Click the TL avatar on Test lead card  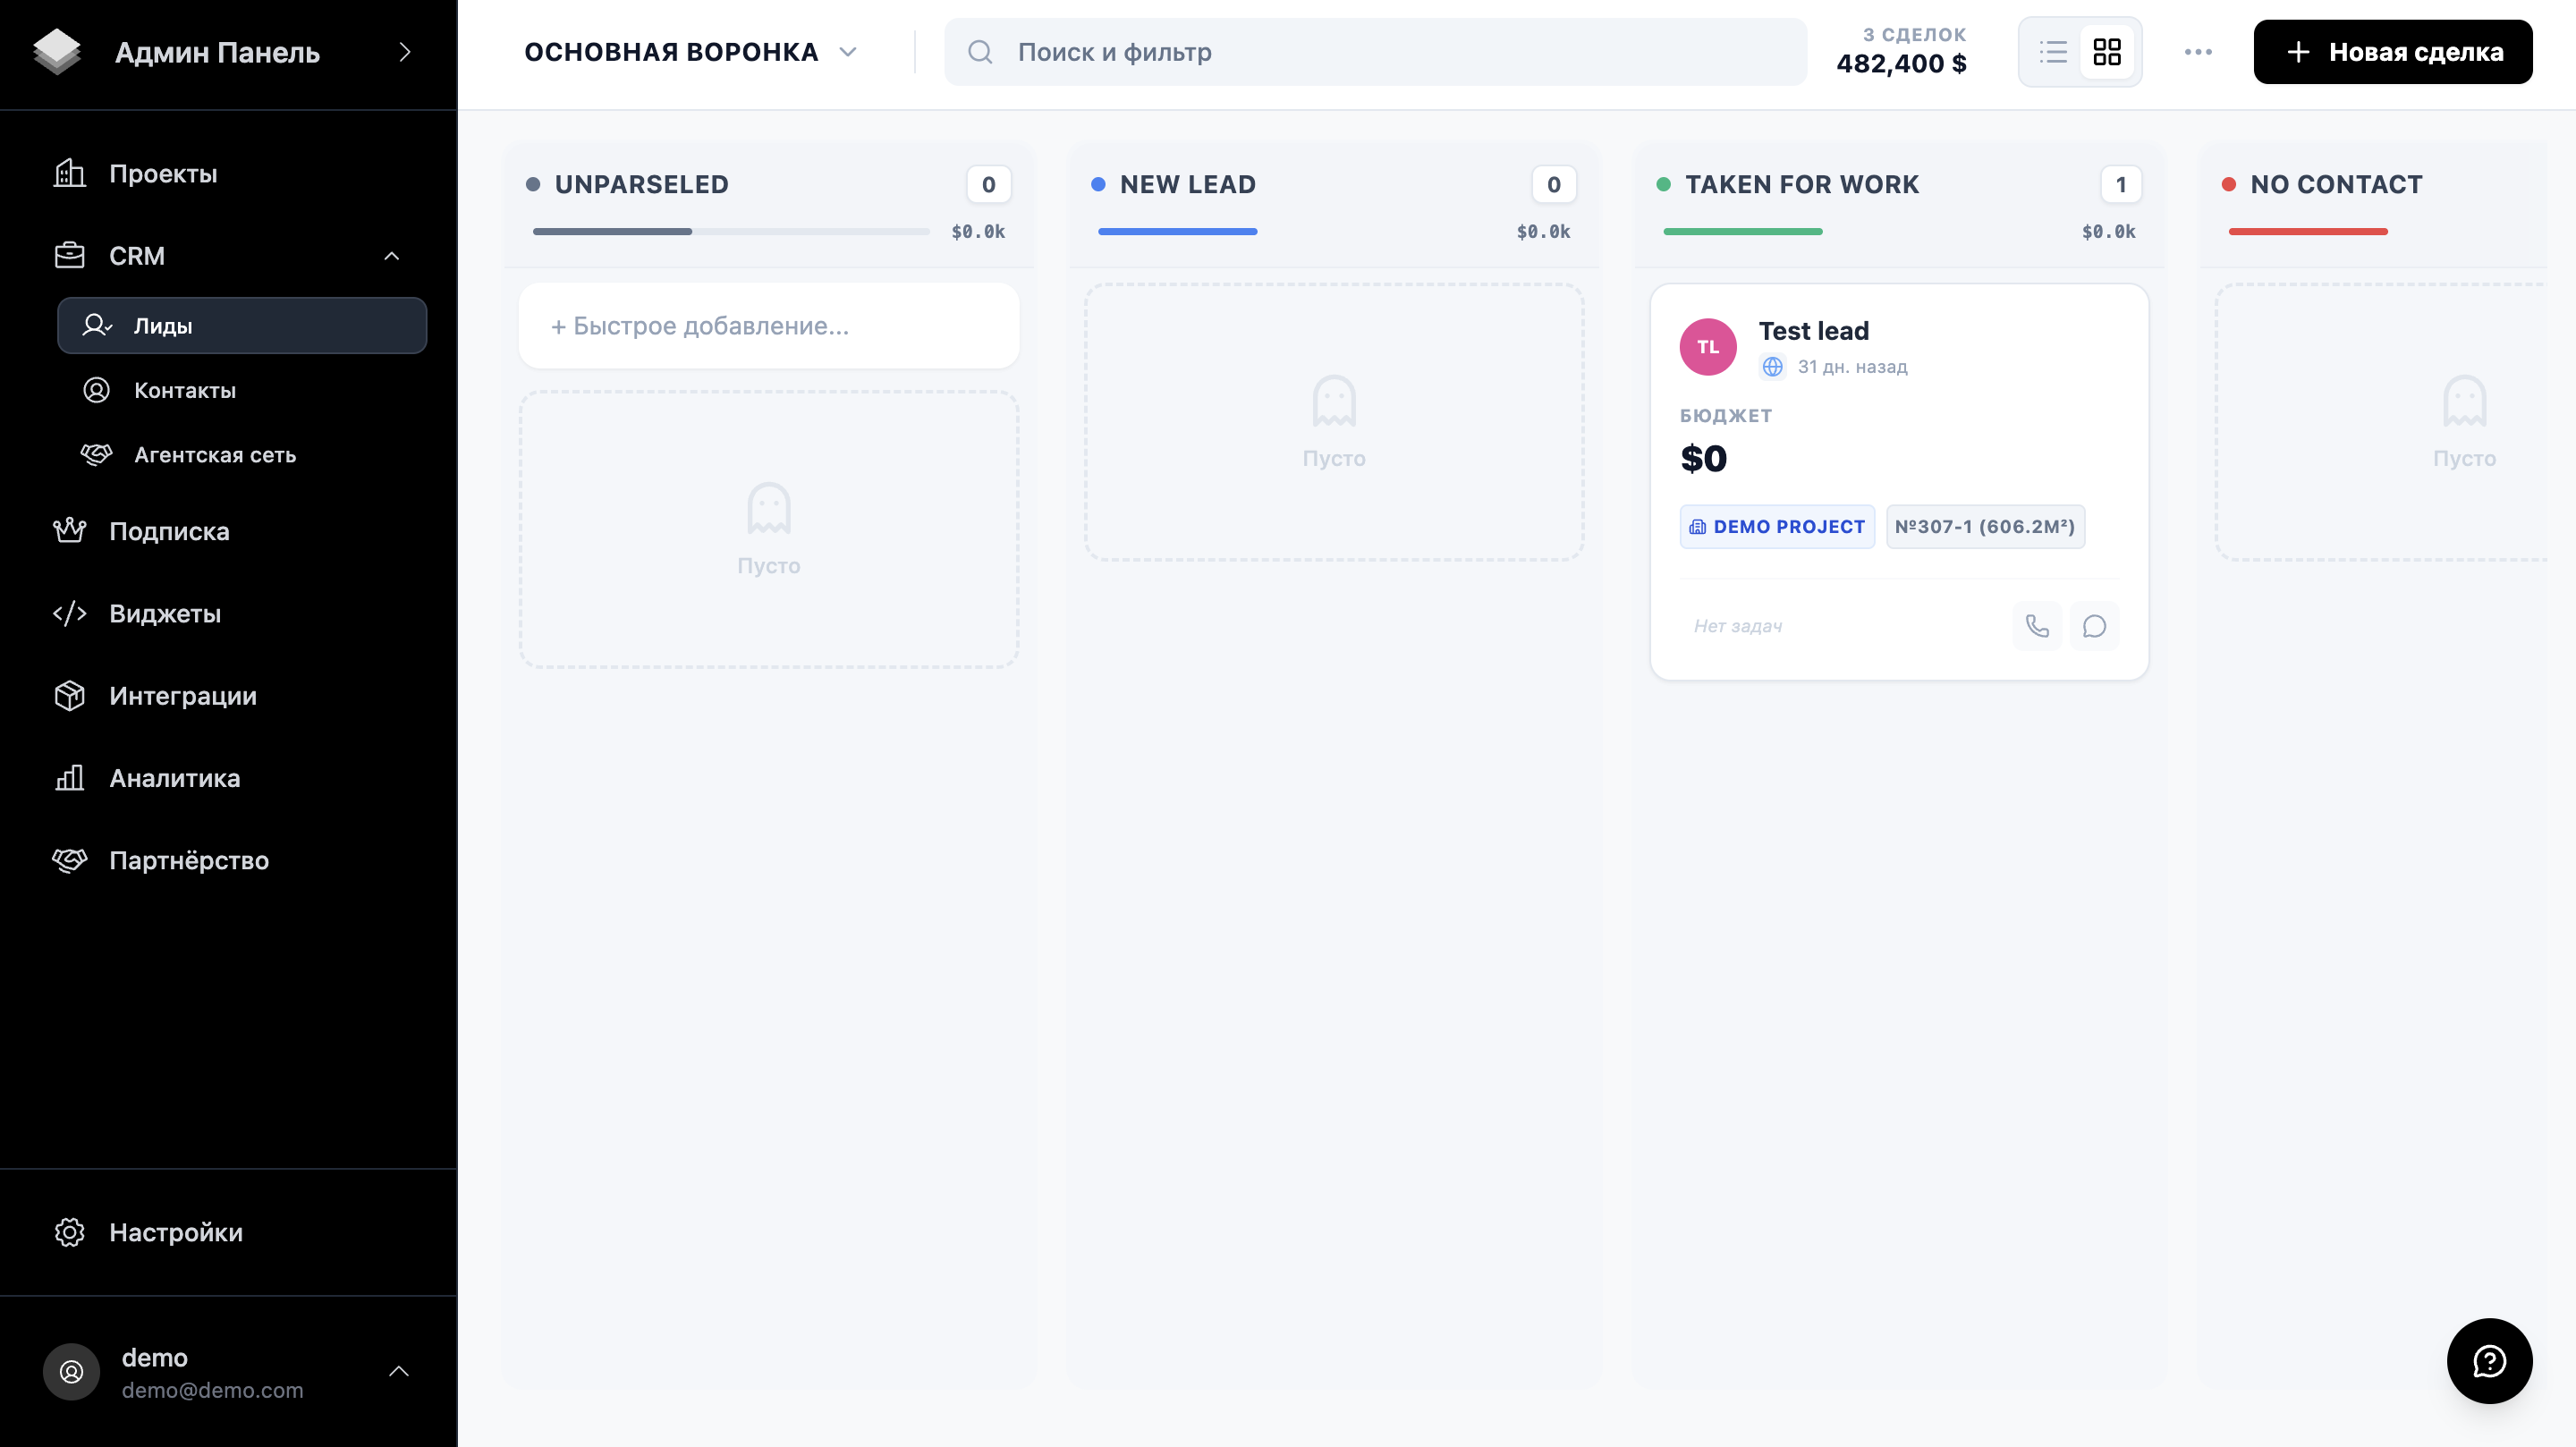(1708, 347)
